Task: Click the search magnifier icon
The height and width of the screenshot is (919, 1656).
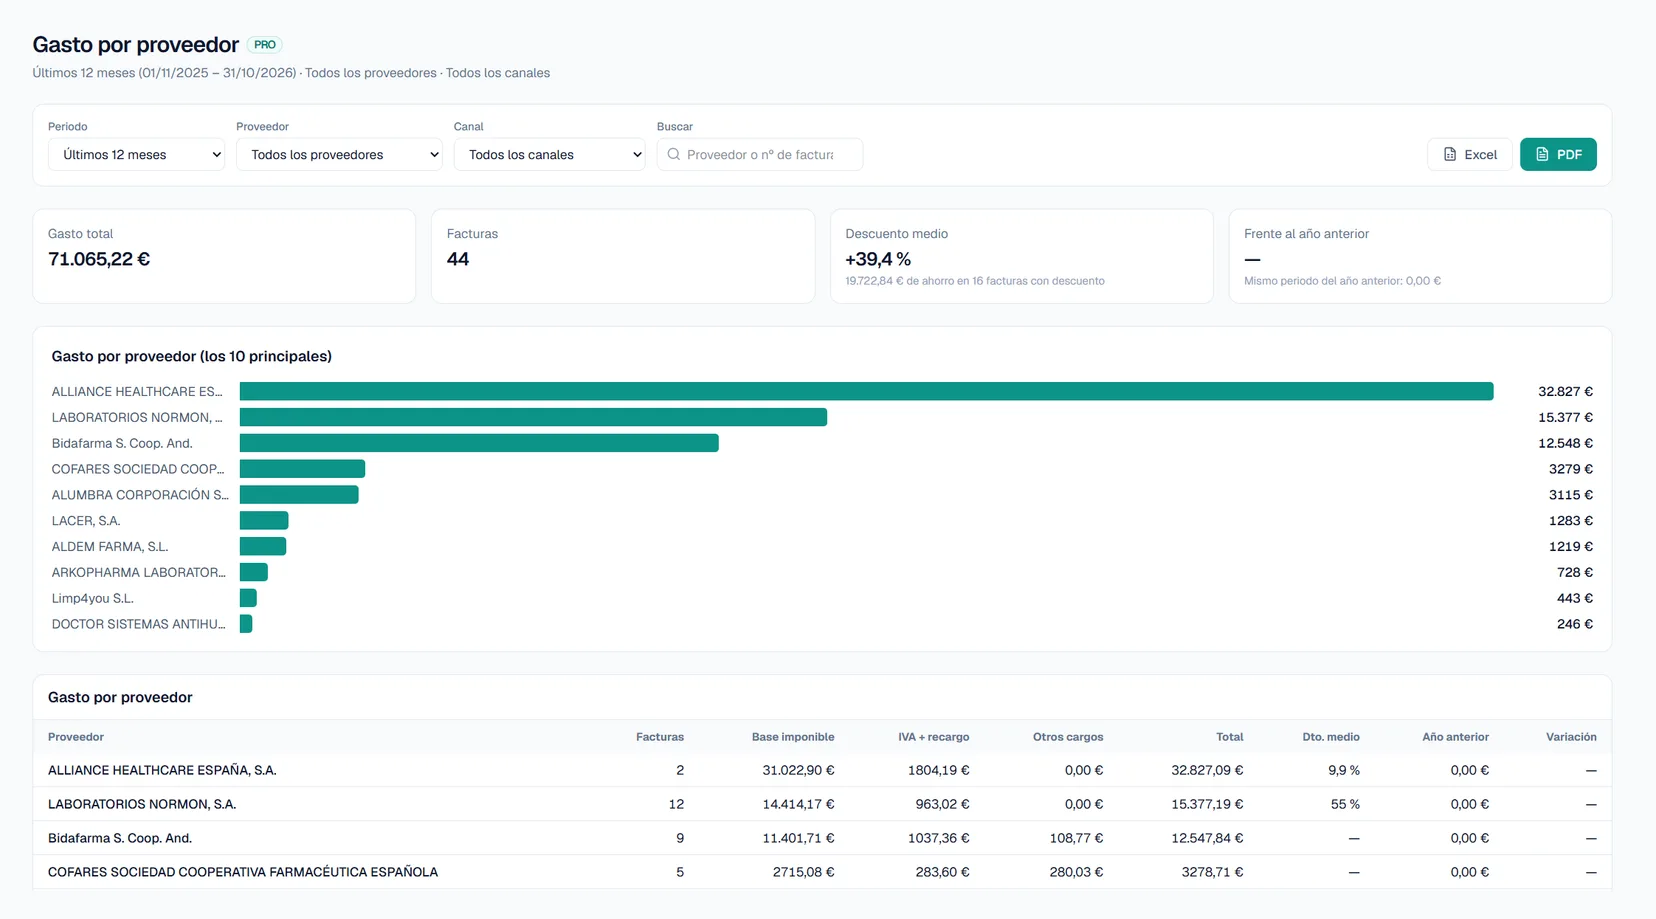Action: (x=674, y=154)
